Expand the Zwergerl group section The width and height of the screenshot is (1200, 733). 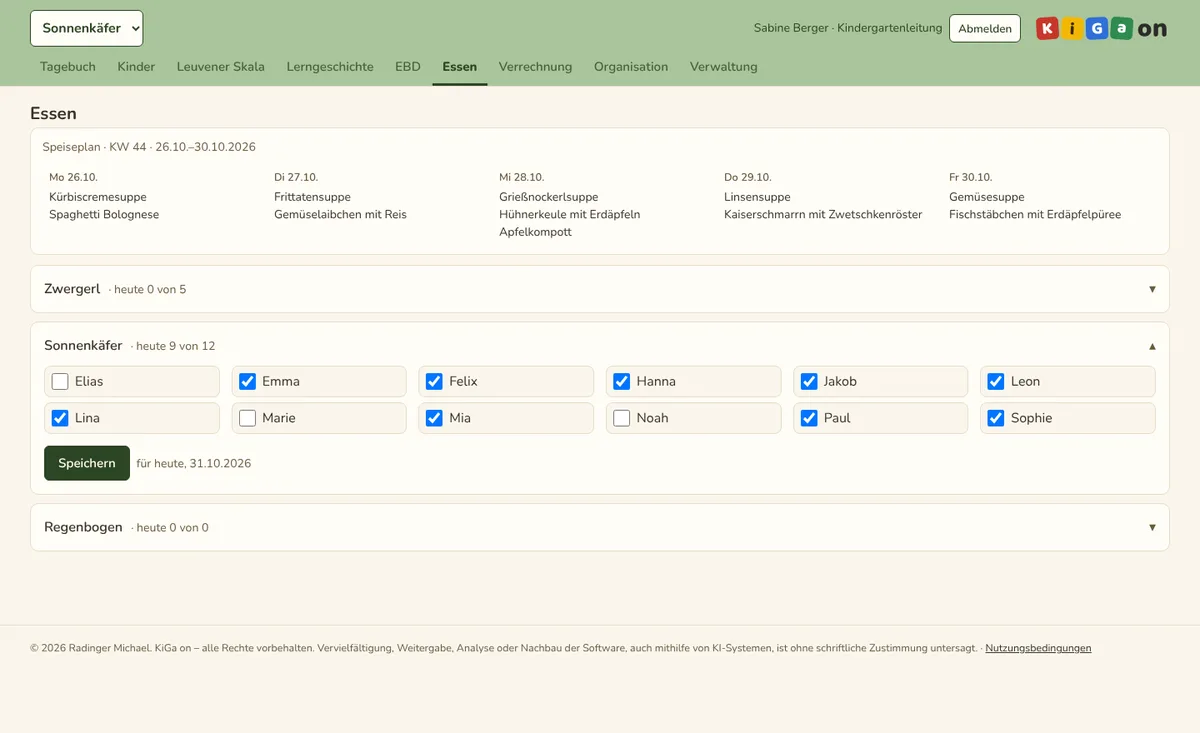point(600,289)
